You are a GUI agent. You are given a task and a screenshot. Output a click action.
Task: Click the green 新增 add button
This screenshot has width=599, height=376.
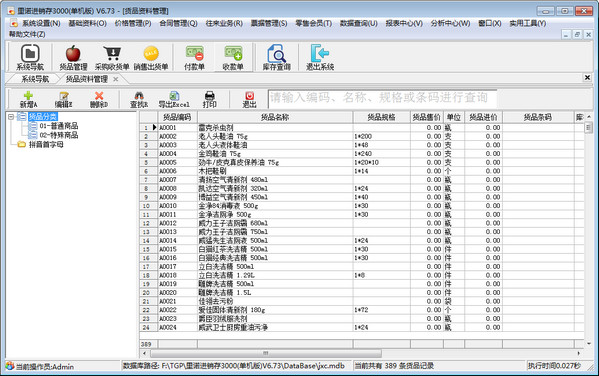tap(28, 99)
